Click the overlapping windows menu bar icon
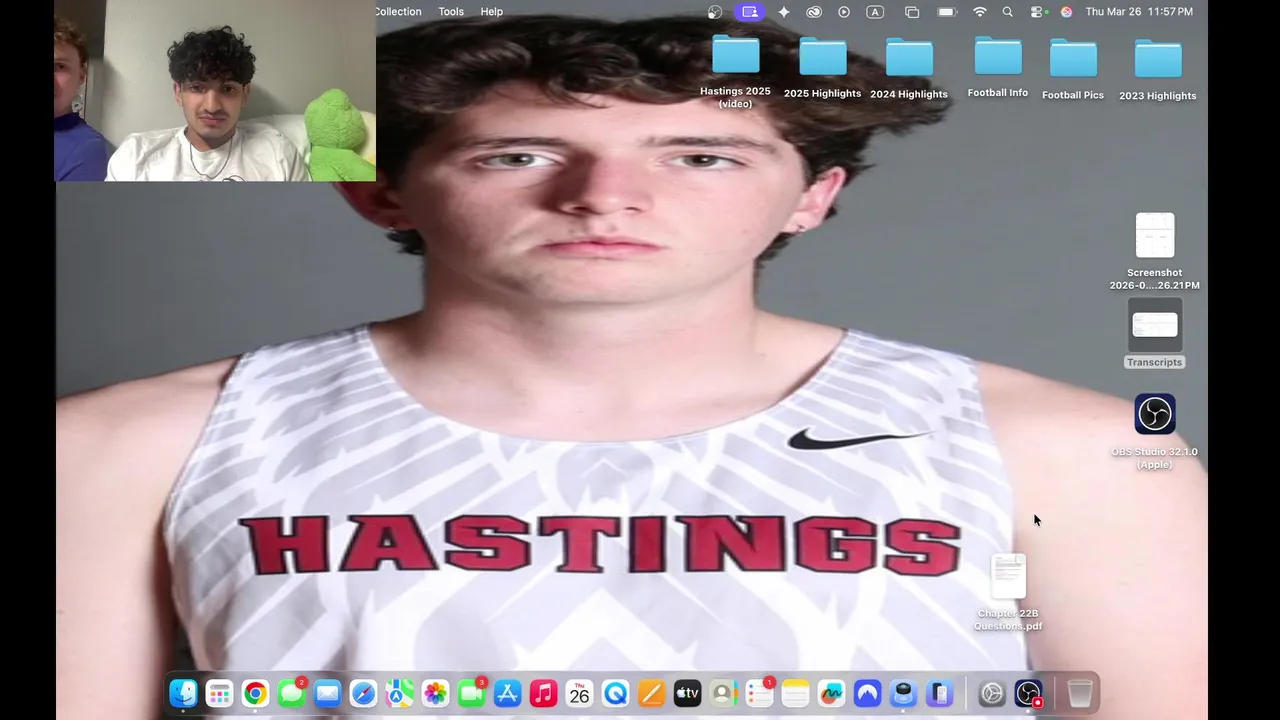The image size is (1280, 720). pos(912,12)
